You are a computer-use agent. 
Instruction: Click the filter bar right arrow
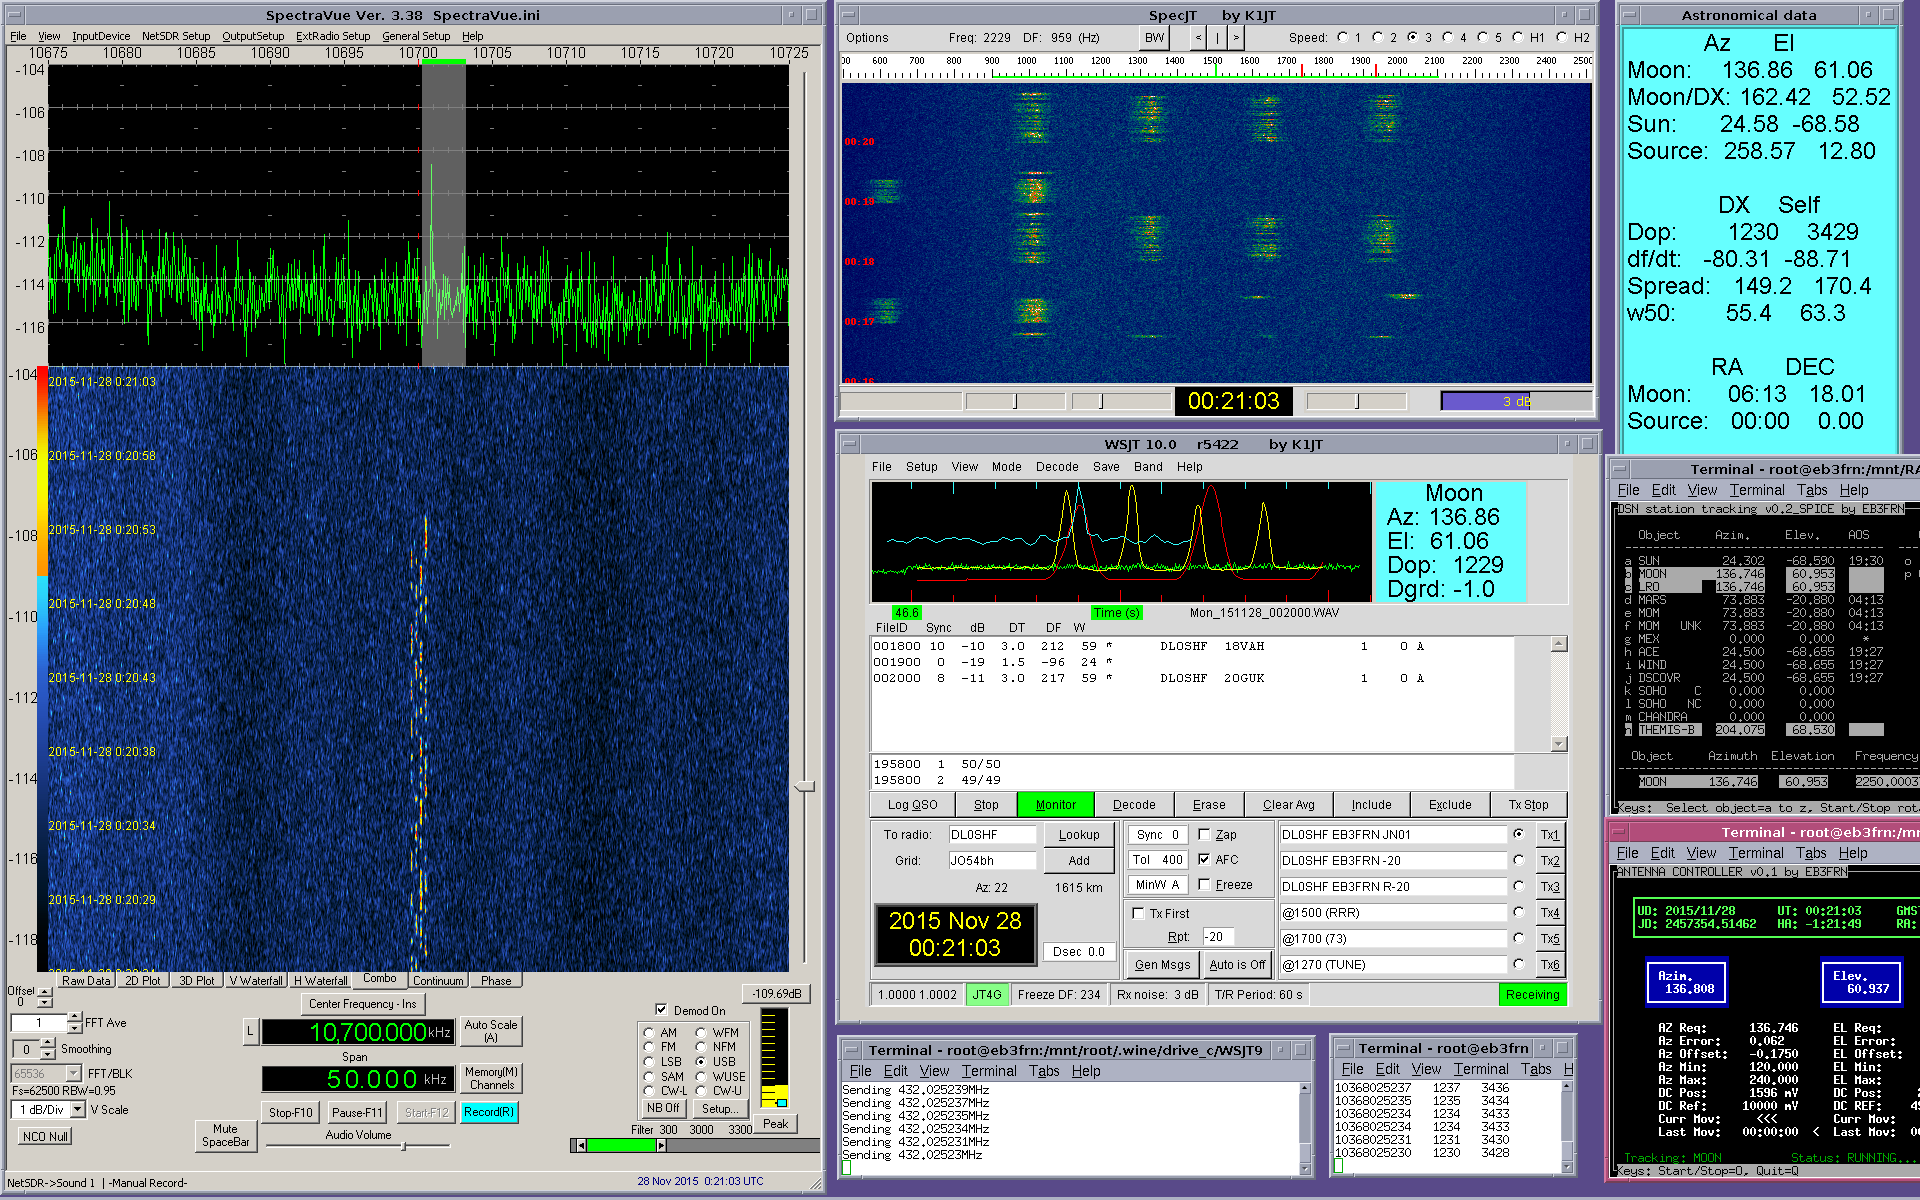(x=661, y=1145)
